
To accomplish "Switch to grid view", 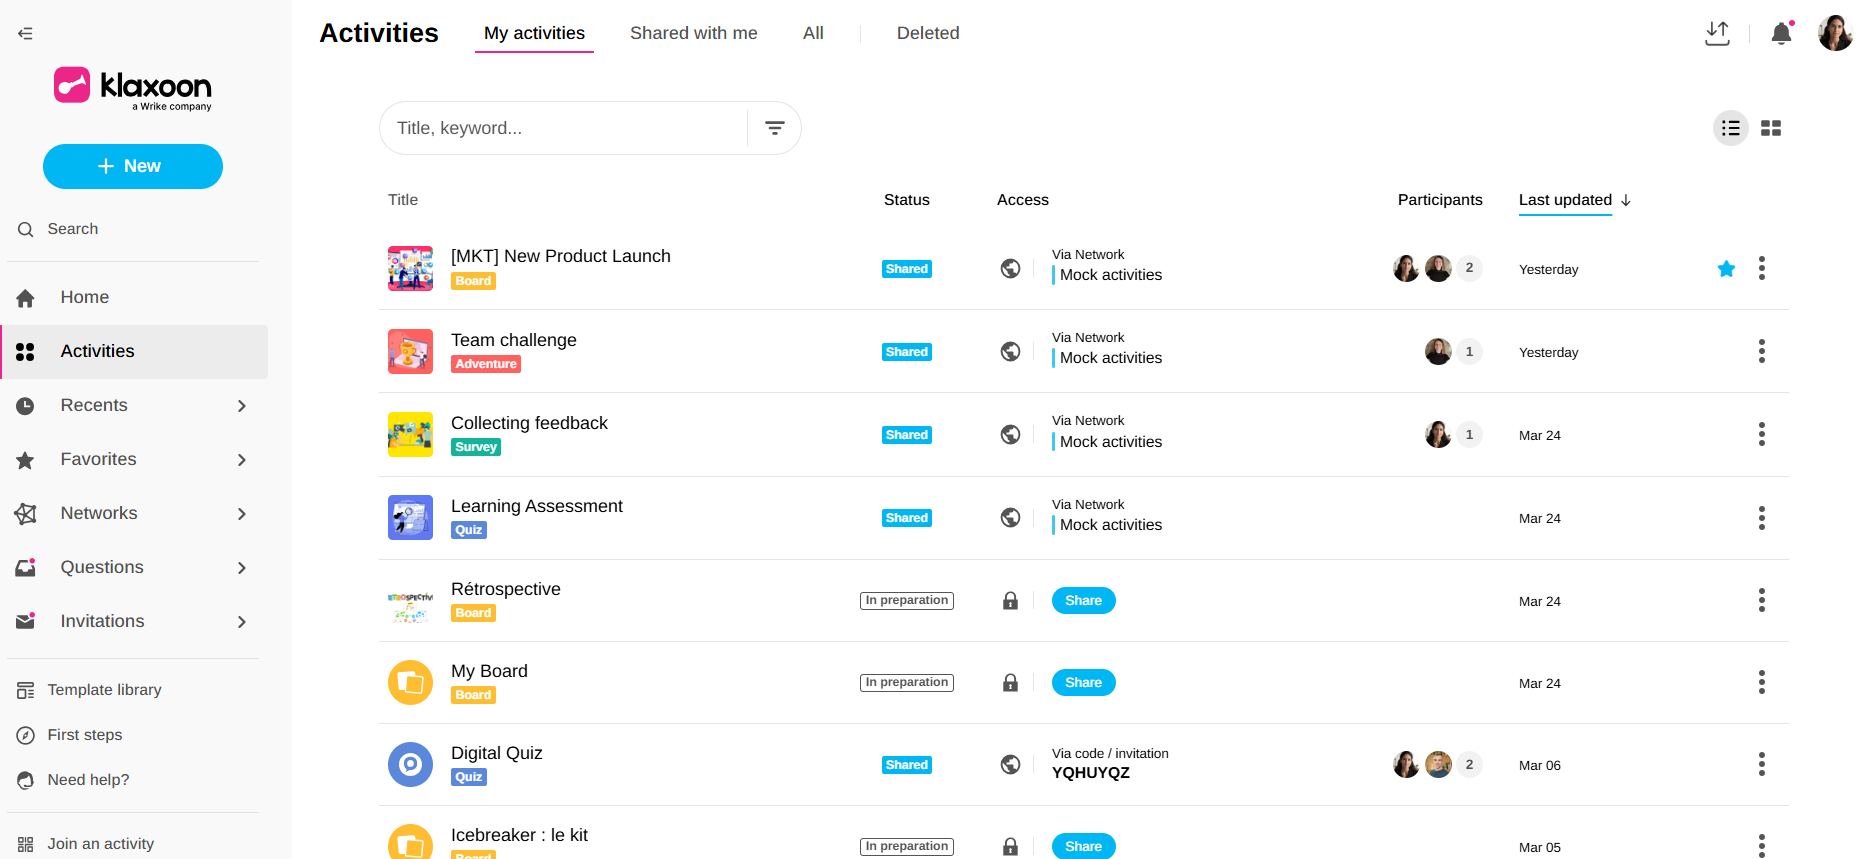I will (x=1771, y=128).
